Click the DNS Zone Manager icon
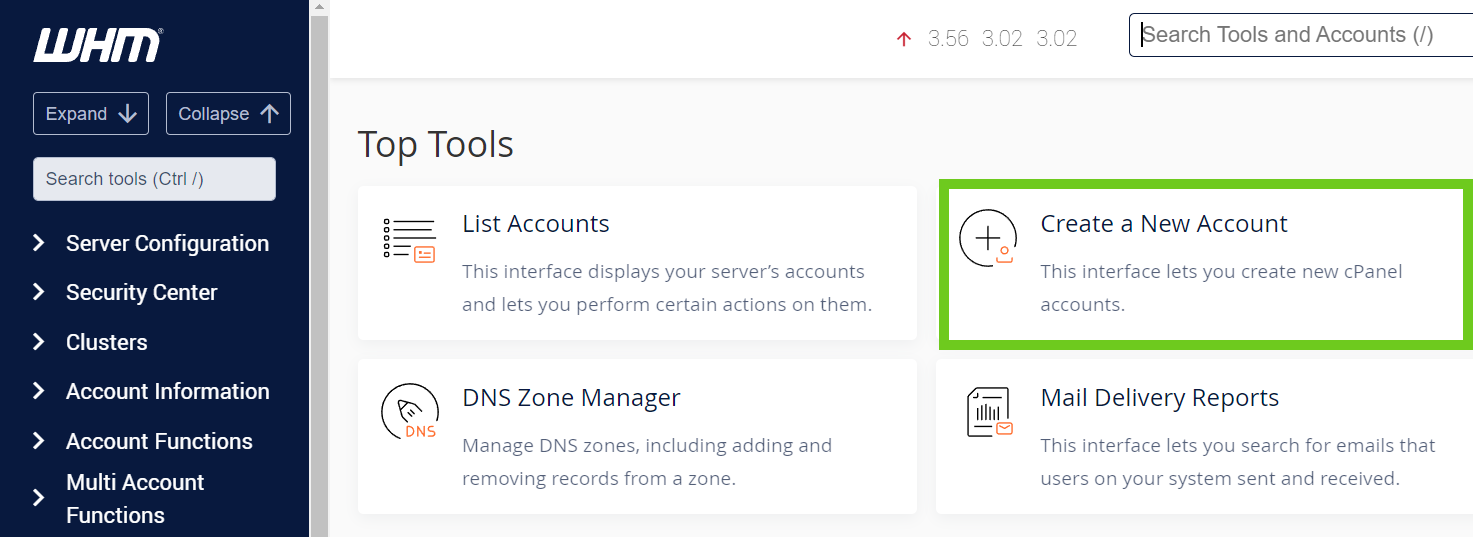The width and height of the screenshot is (1473, 537). [409, 412]
